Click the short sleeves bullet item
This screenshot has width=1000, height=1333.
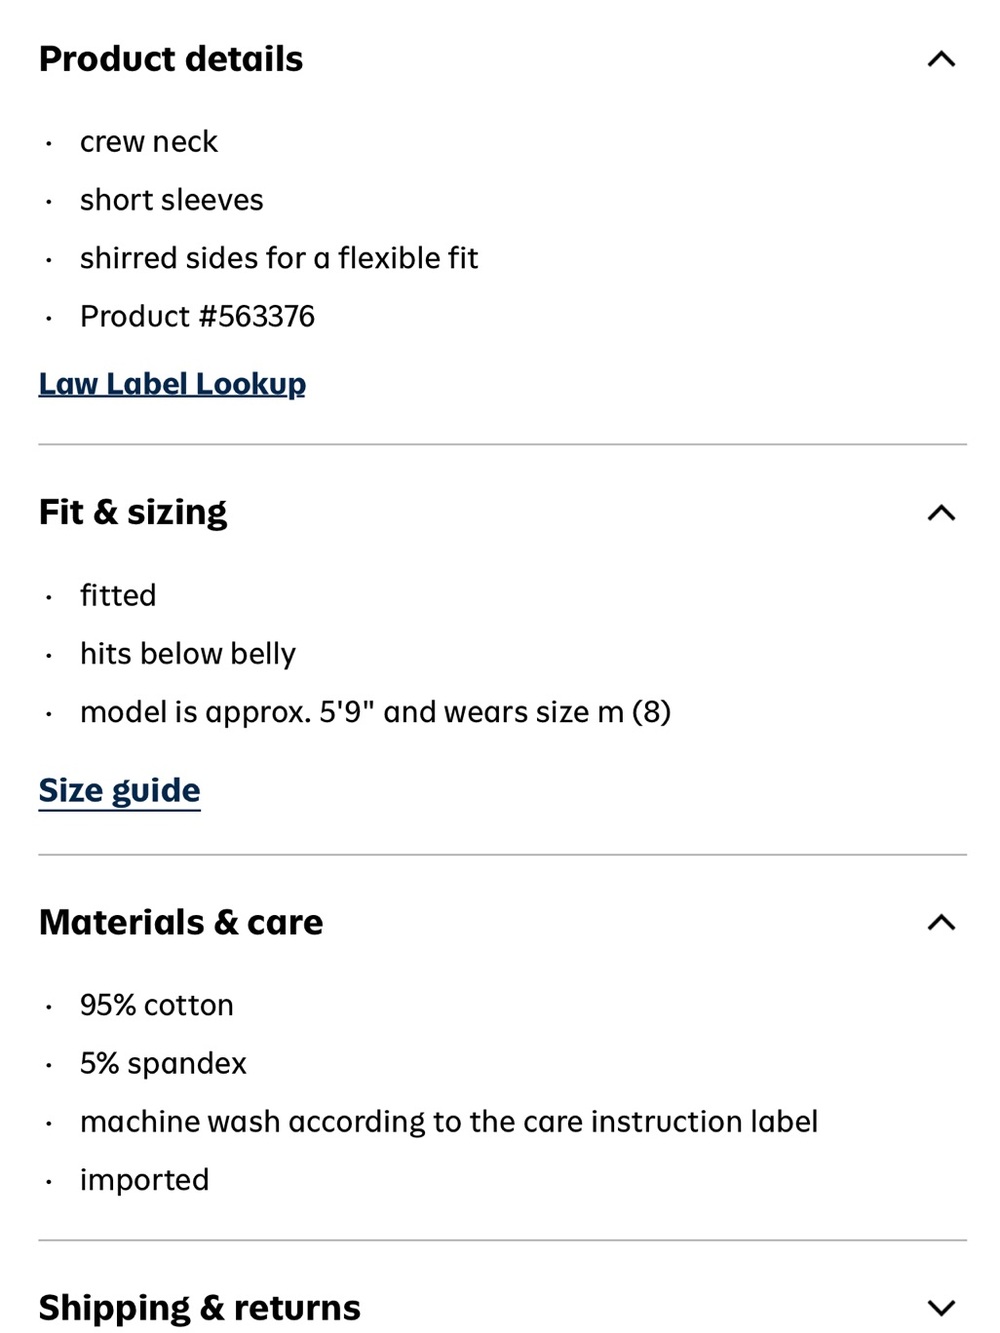[172, 200]
